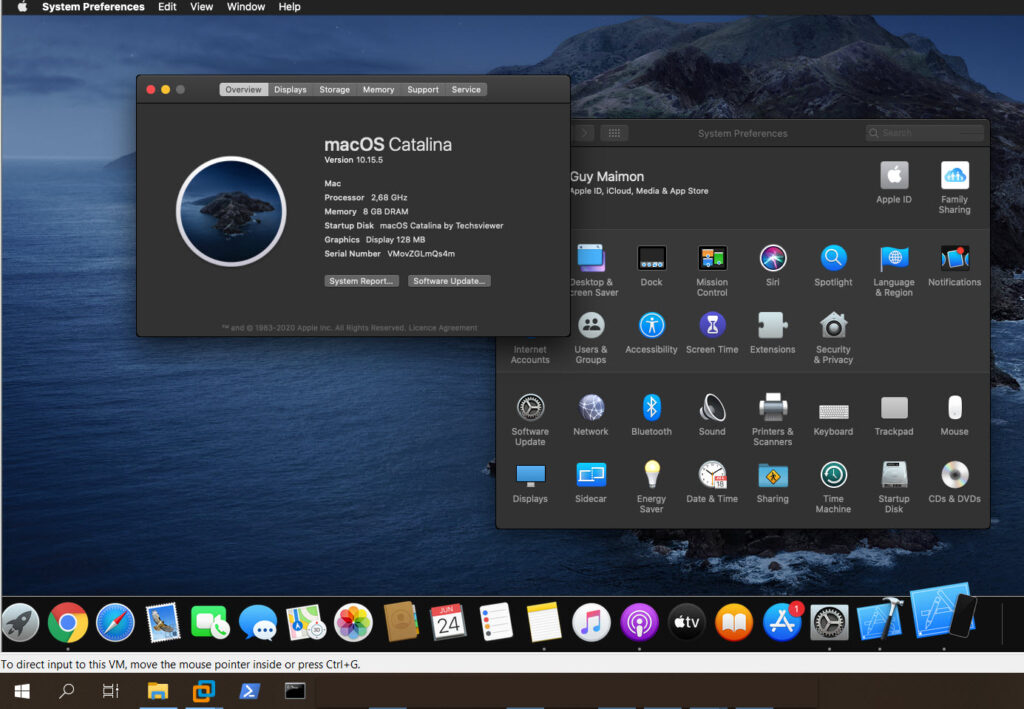Open Siri preferences

(773, 266)
